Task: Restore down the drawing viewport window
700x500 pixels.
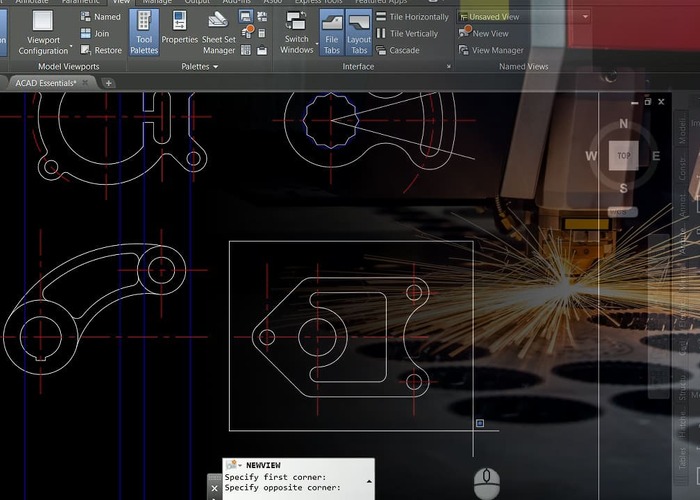Action: [x=648, y=102]
